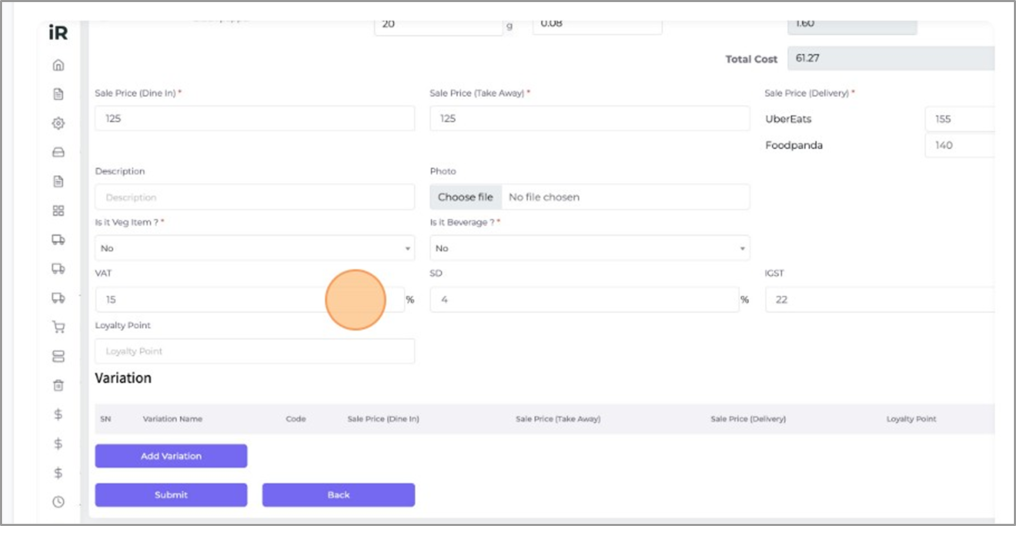1024x539 pixels.
Task: Focus the Sale Price (Take Away) field
Action: pos(590,118)
